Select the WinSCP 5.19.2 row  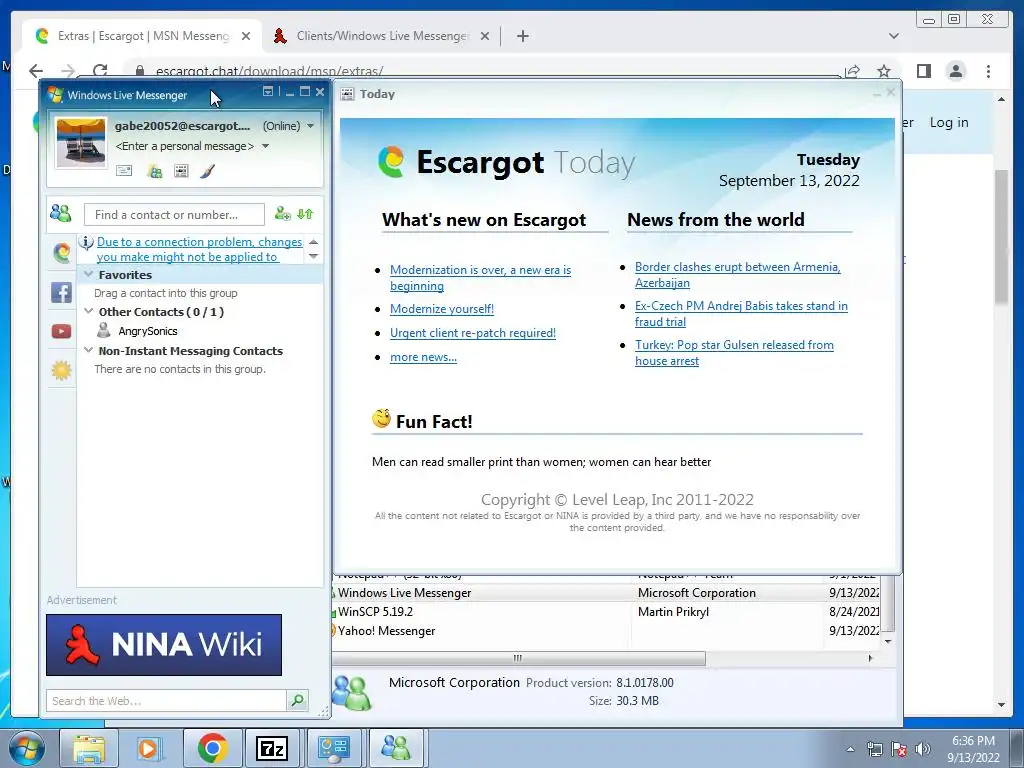click(606, 612)
